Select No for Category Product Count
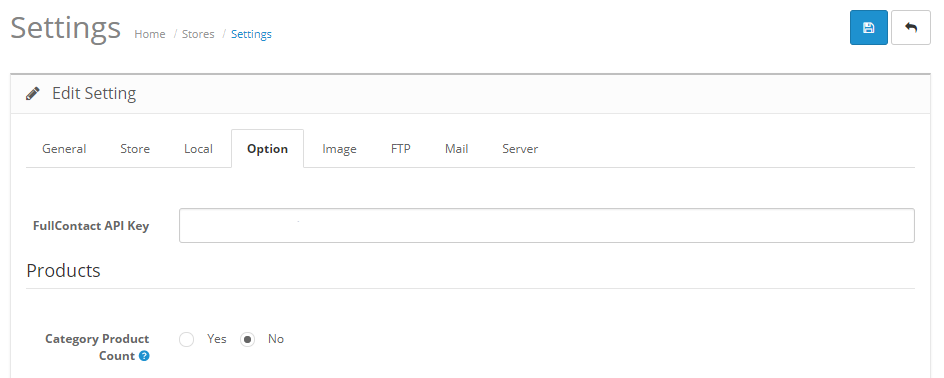 click(247, 339)
